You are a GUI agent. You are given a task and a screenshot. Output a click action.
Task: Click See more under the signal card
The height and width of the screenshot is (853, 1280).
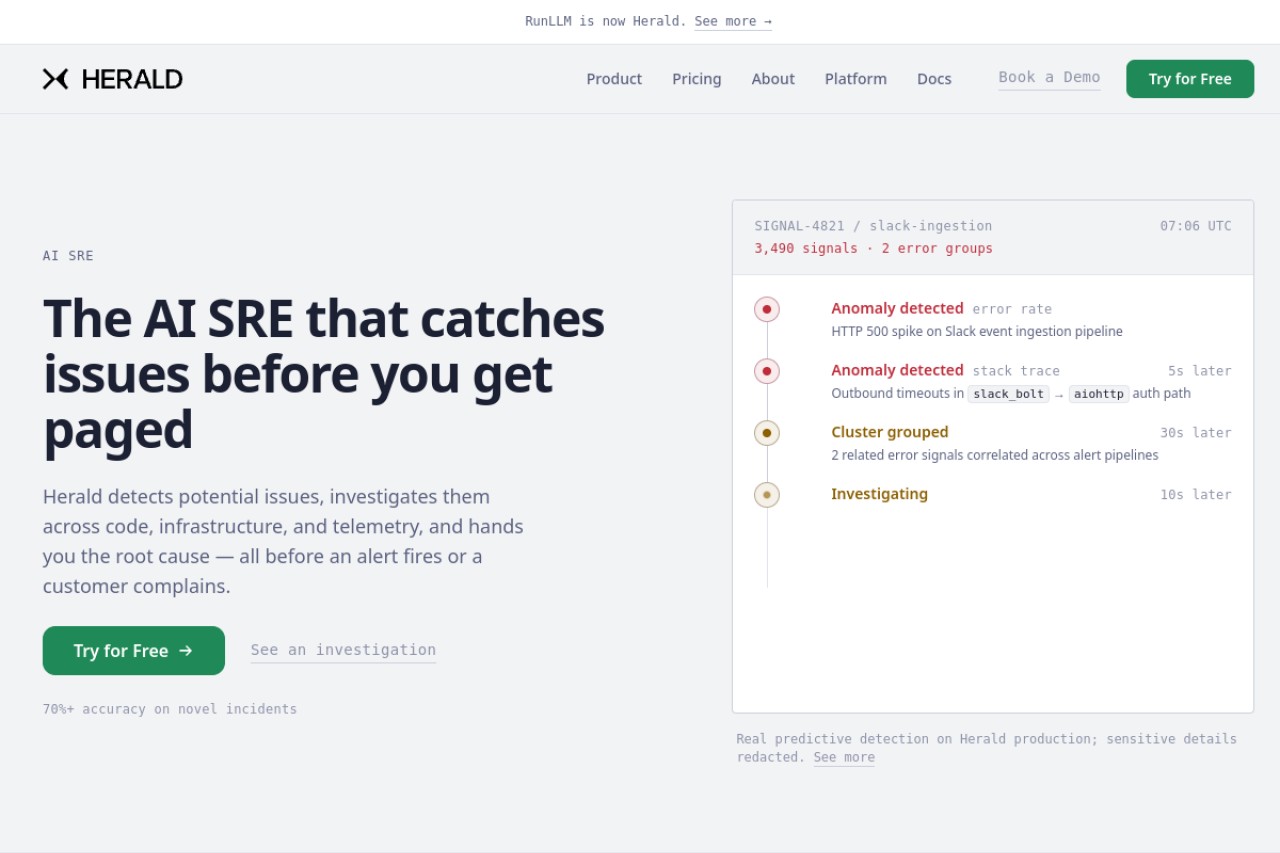tap(844, 757)
